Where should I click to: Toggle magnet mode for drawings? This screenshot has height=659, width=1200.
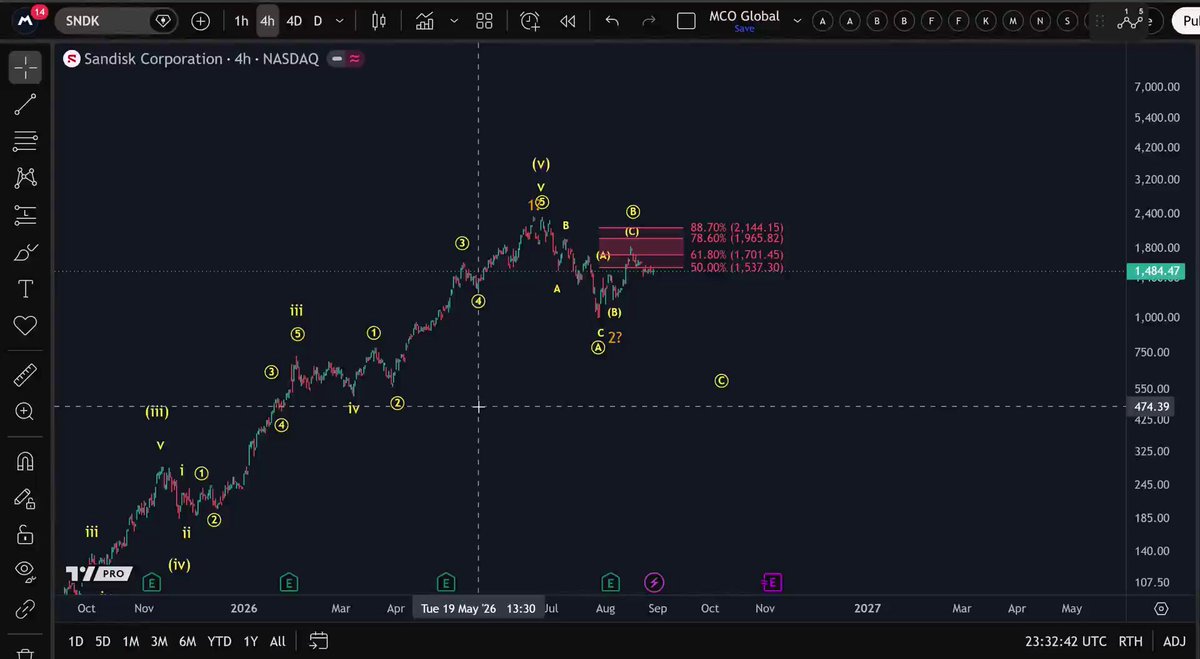pyautogui.click(x=25, y=461)
